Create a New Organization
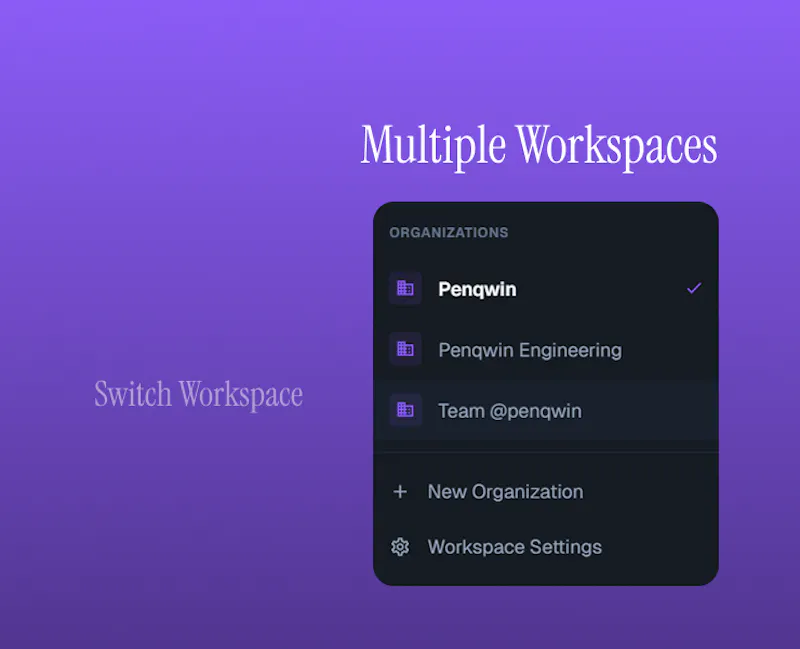Image resolution: width=800 pixels, height=649 pixels. (x=546, y=491)
